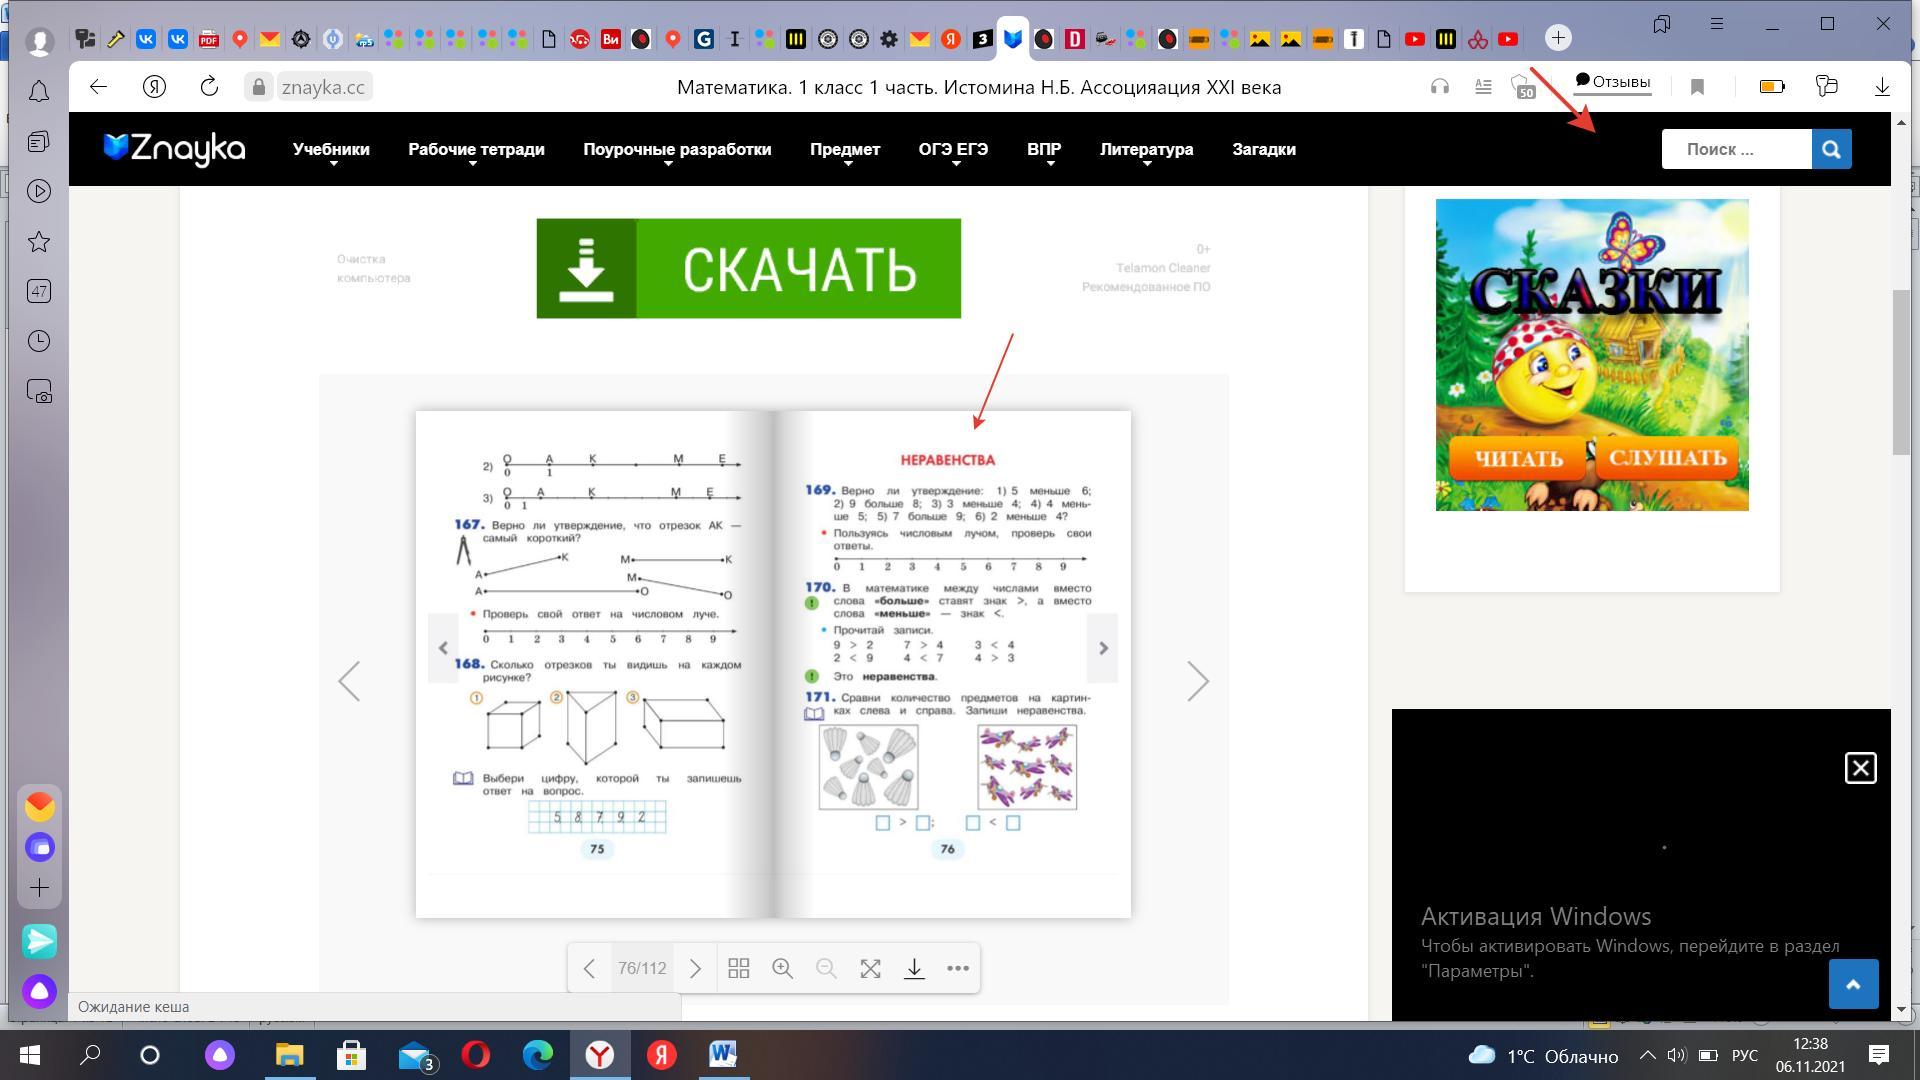Viewport: 1920px width, 1080px height.
Task: Open browser downloads arrow icon
Action: tap(1882, 87)
